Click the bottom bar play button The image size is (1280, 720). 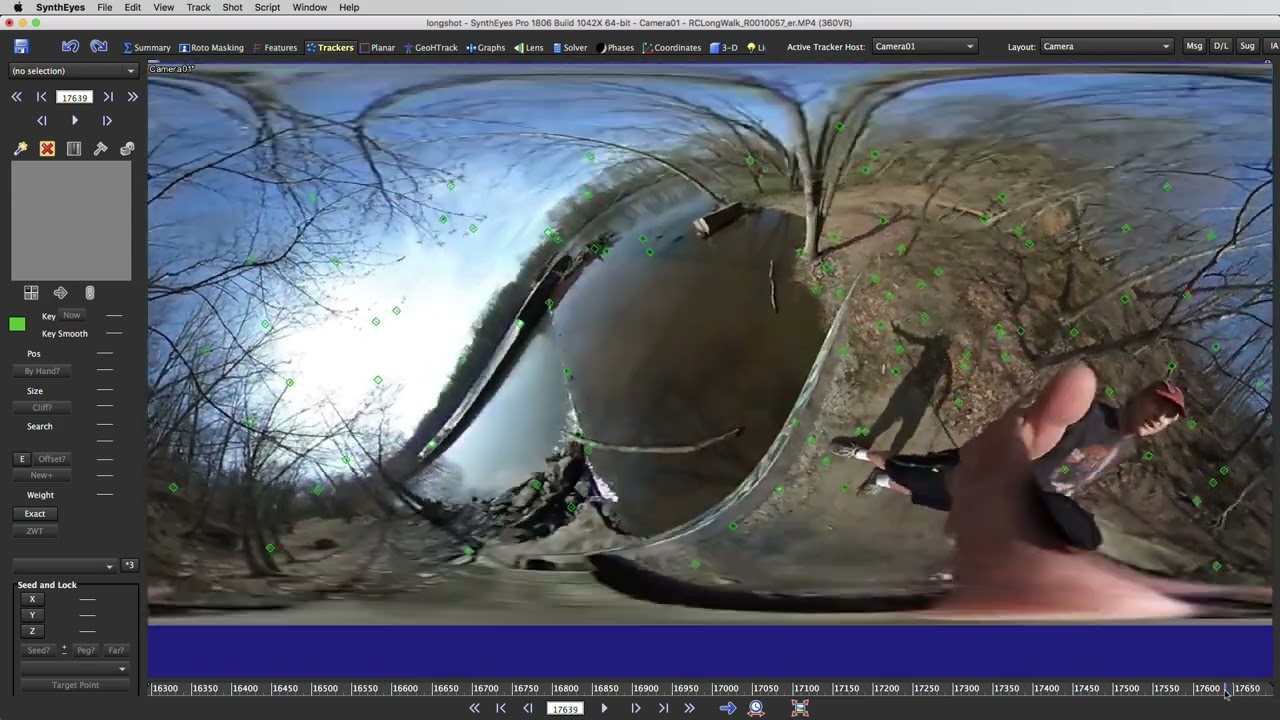604,708
